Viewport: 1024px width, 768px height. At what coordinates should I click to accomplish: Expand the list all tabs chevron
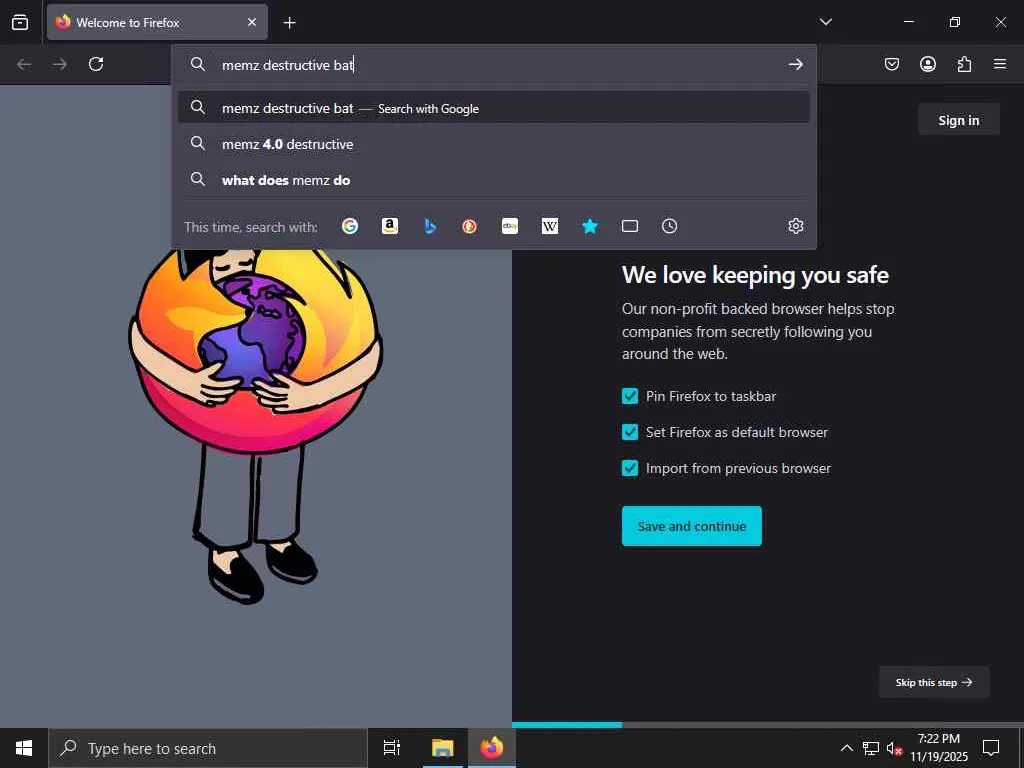825,22
